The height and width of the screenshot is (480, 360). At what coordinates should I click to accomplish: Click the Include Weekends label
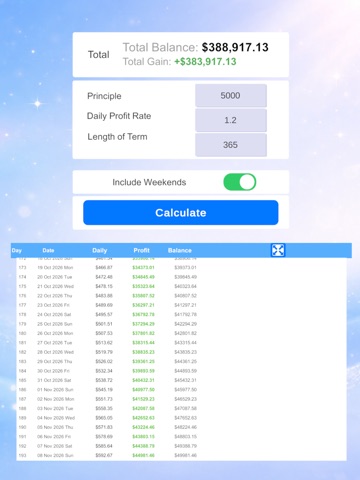tap(149, 182)
